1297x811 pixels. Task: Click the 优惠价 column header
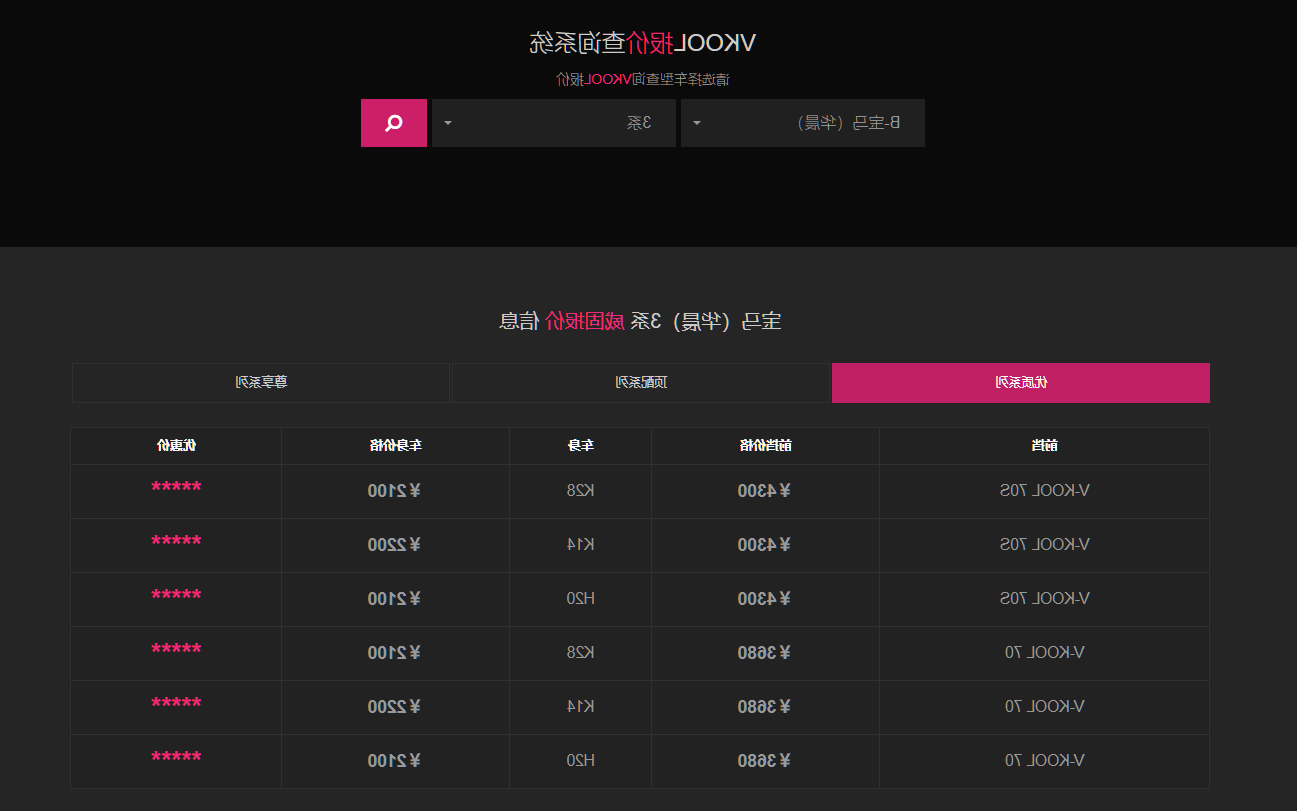click(x=176, y=446)
